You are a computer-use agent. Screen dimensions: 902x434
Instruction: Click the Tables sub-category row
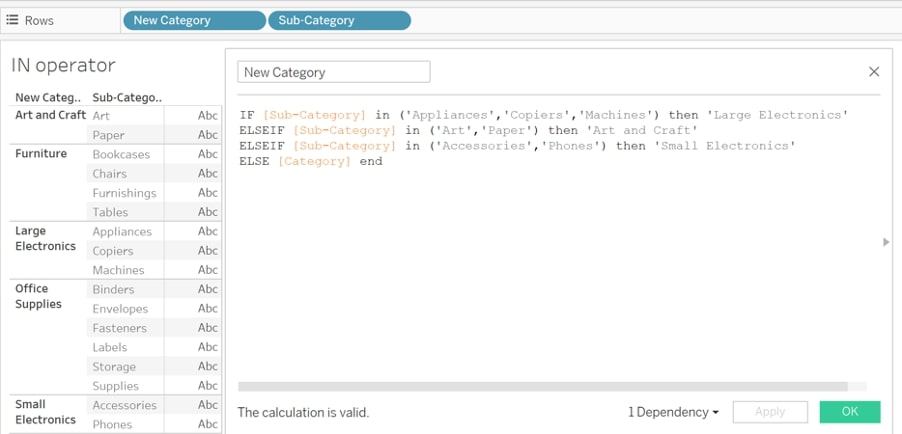click(125, 212)
